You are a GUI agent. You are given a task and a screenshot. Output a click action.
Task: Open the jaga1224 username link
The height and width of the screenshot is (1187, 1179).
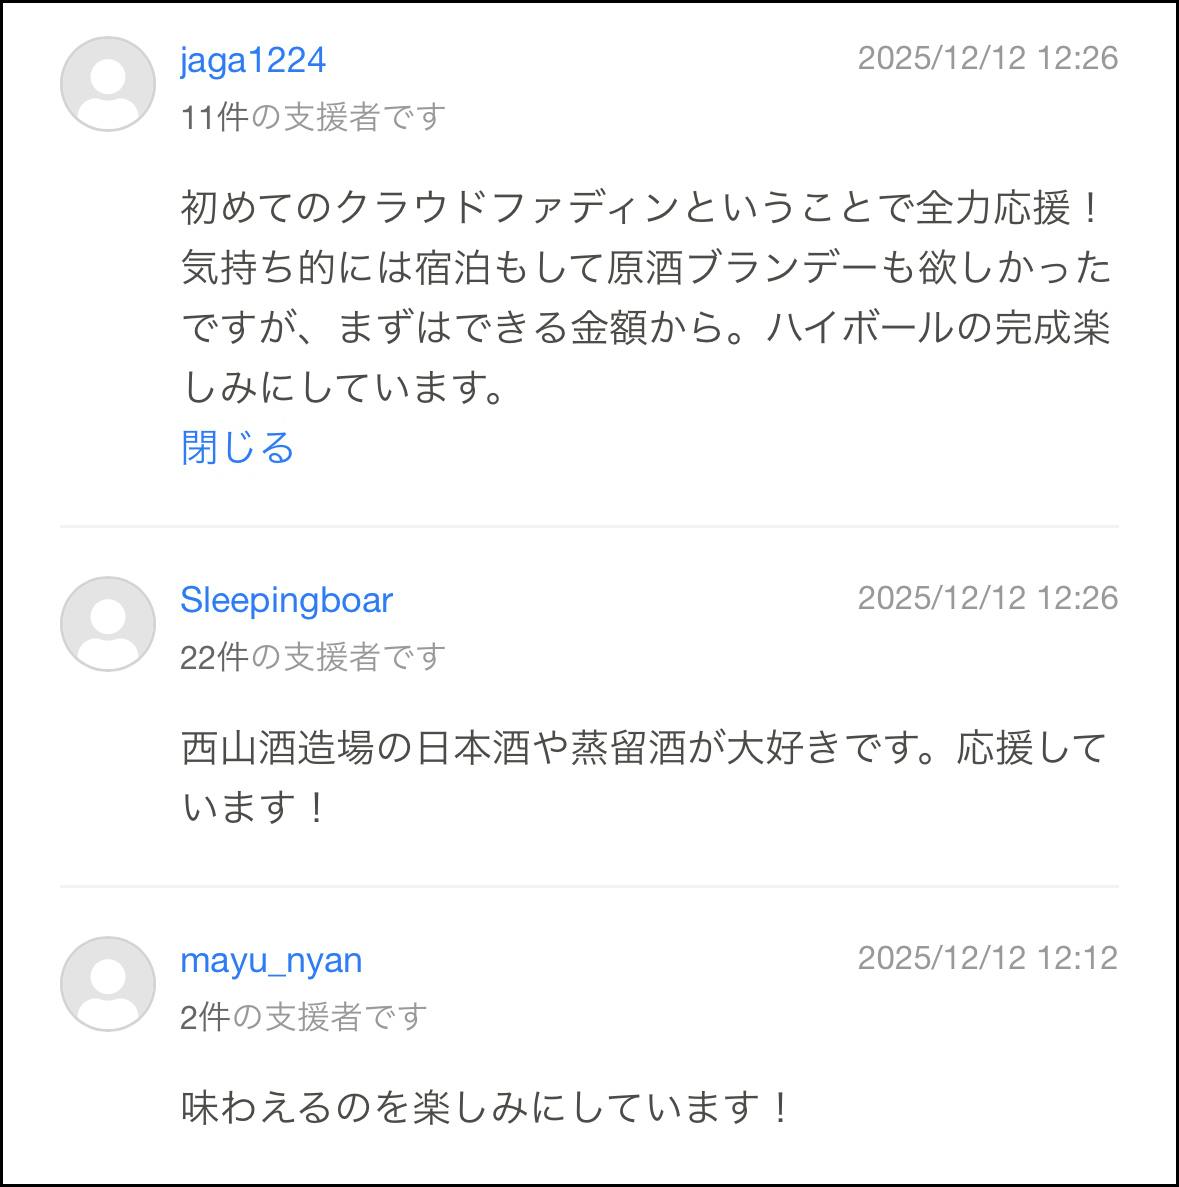[x=253, y=60]
